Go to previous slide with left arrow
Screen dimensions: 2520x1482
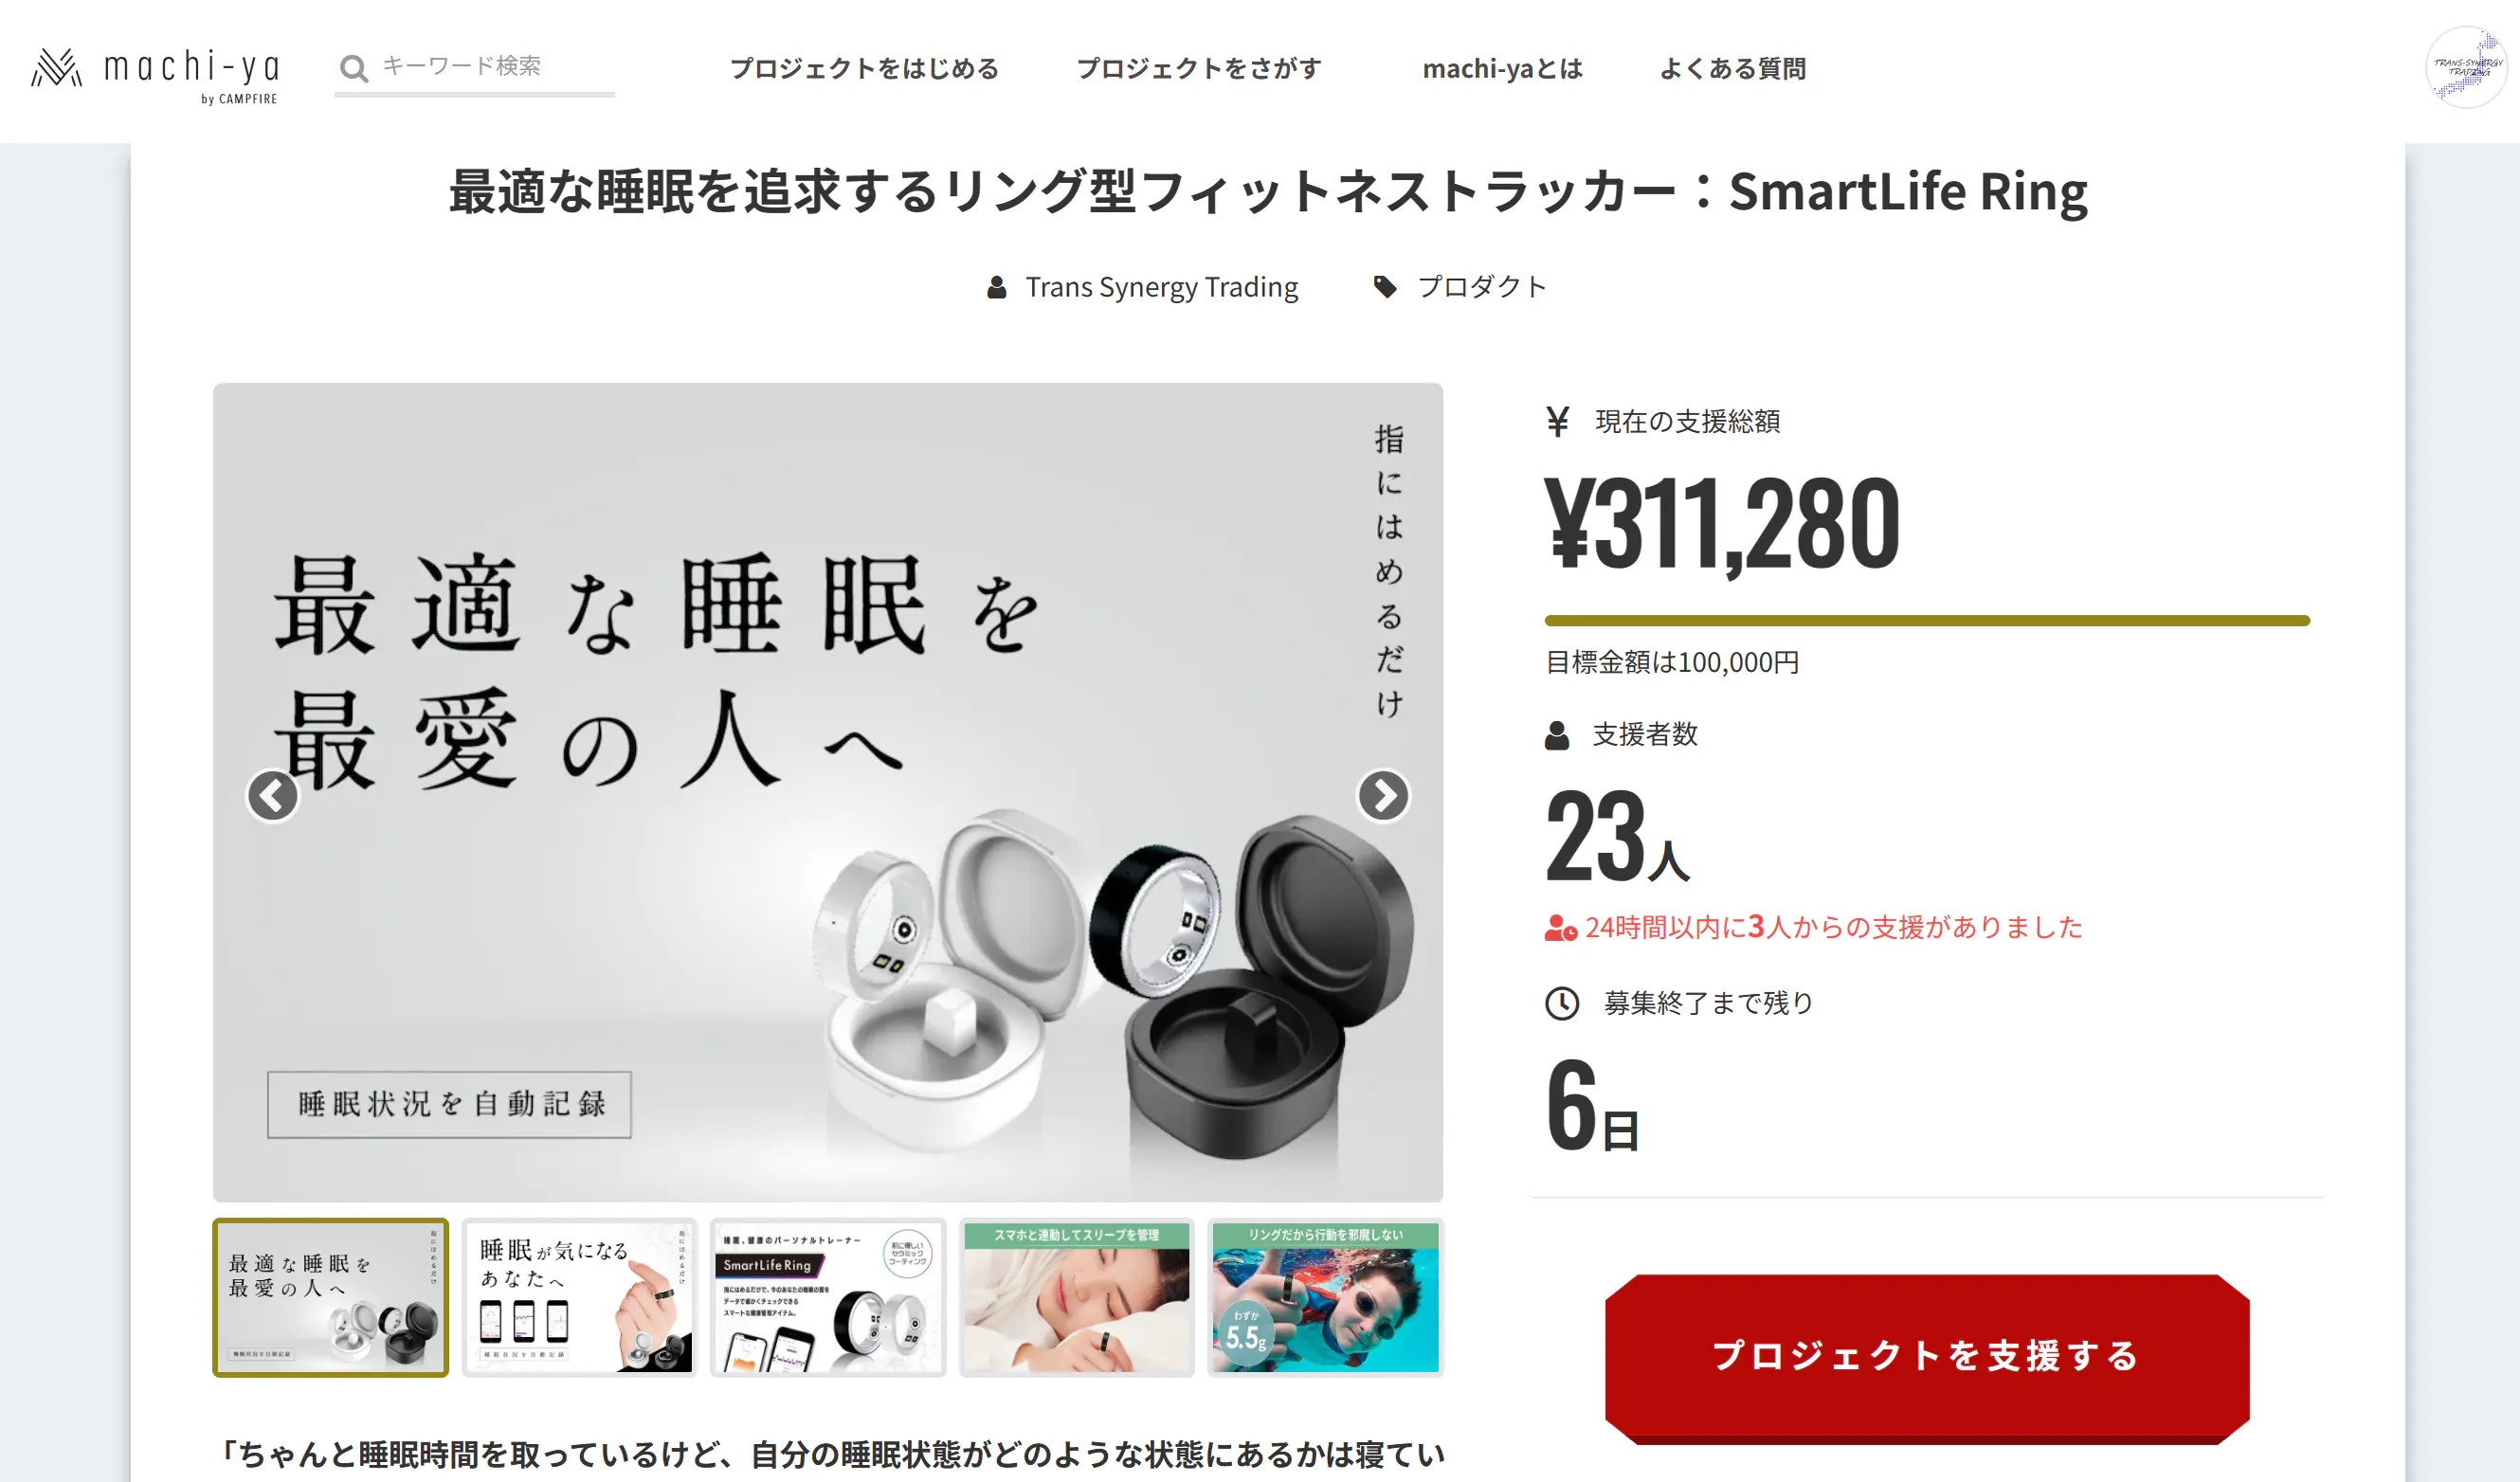(273, 796)
